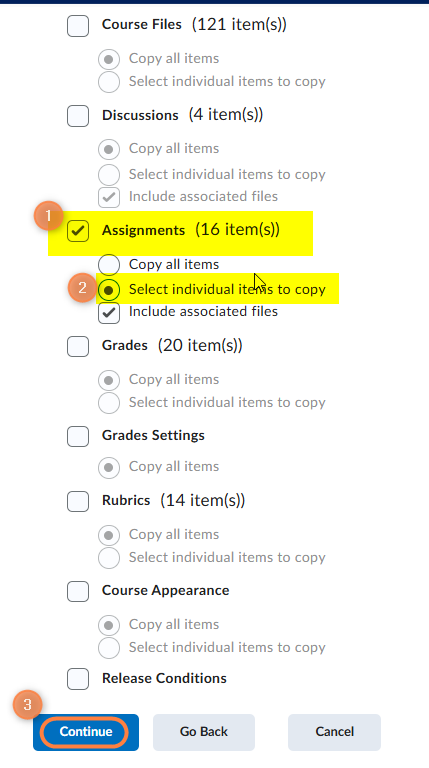Screen dimensions: 429x768
Task: Select Copy all items under Course Files
Action: click(109, 59)
